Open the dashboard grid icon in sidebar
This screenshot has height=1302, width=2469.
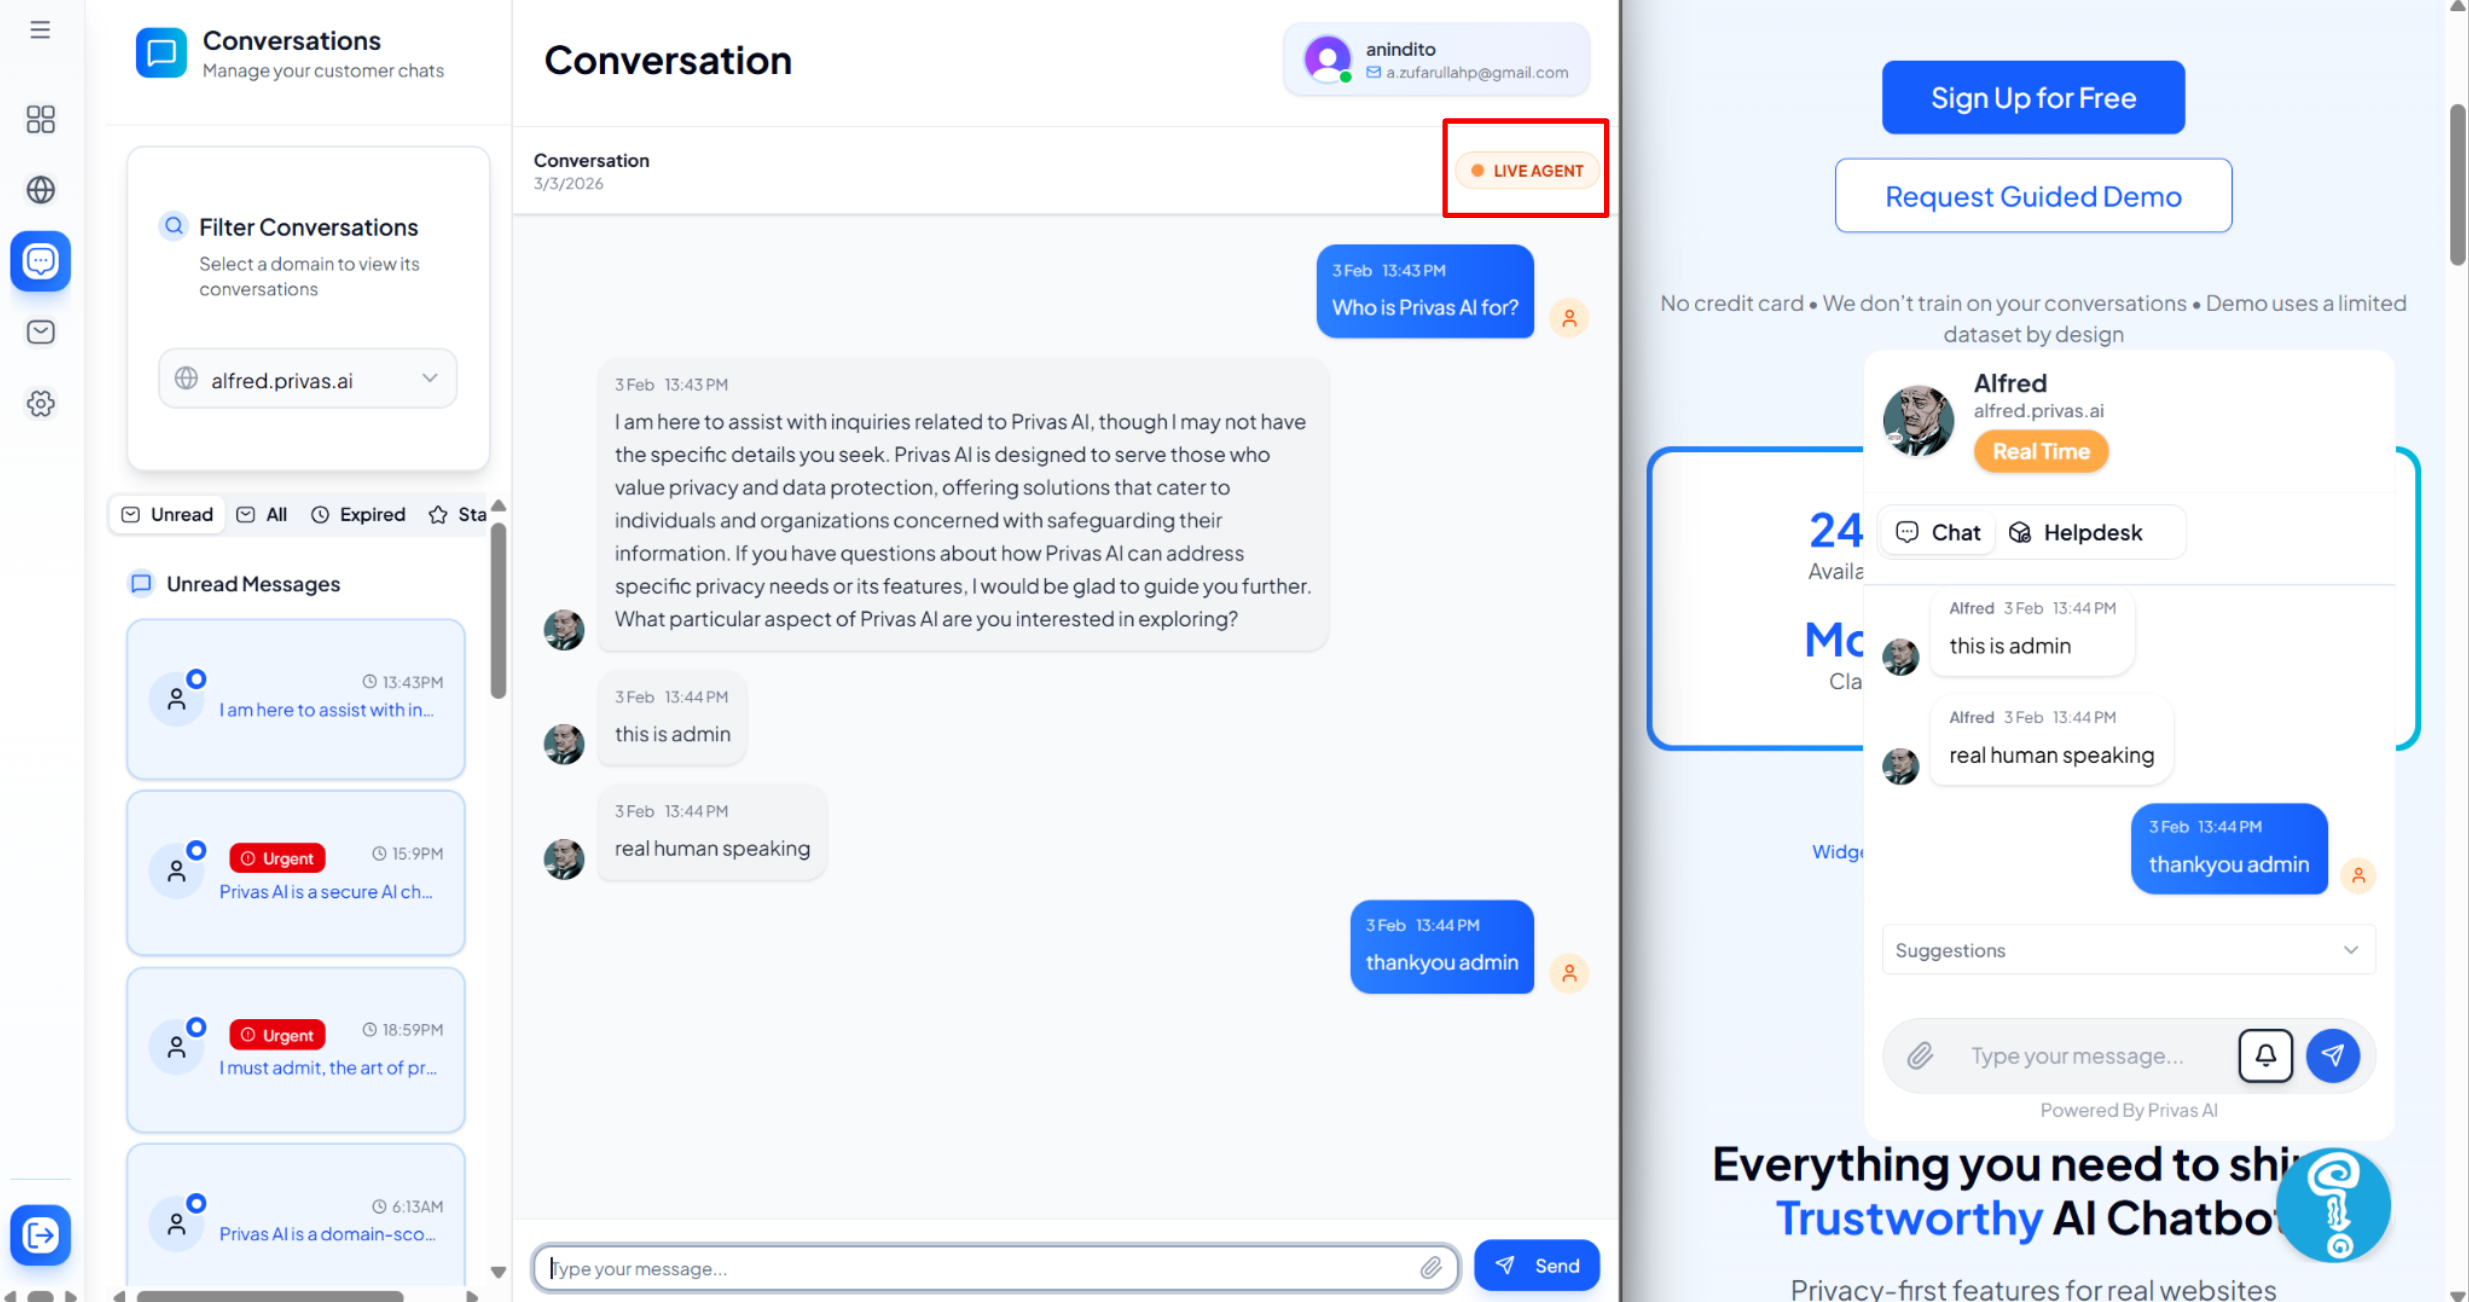(40, 119)
